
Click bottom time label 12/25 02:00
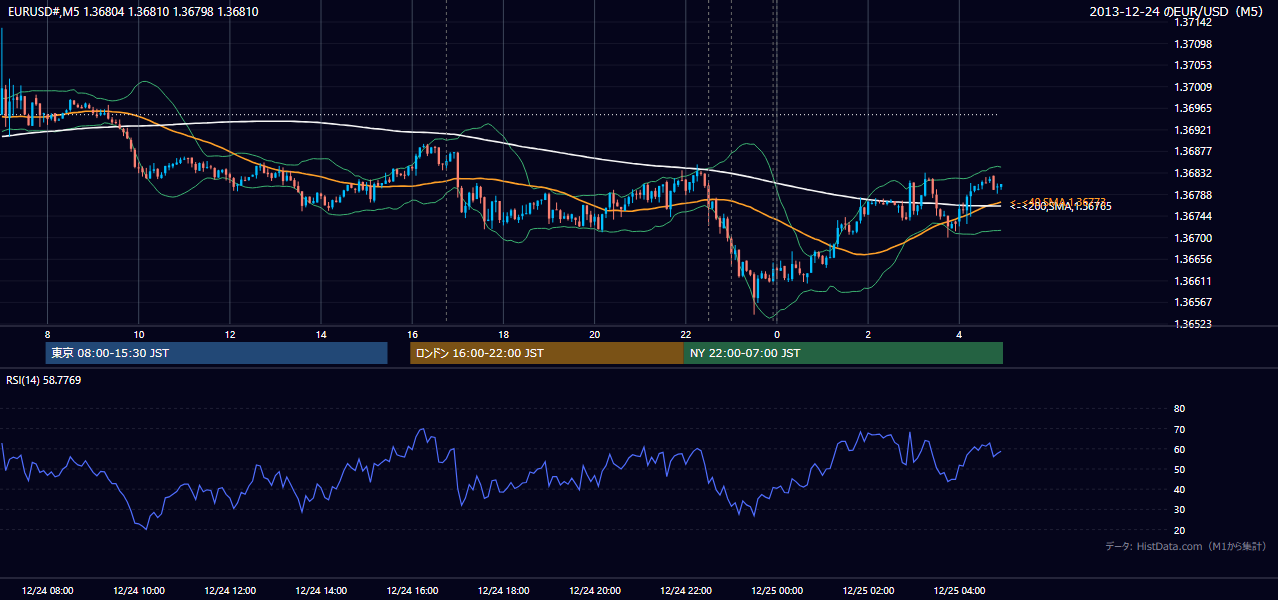point(868,591)
